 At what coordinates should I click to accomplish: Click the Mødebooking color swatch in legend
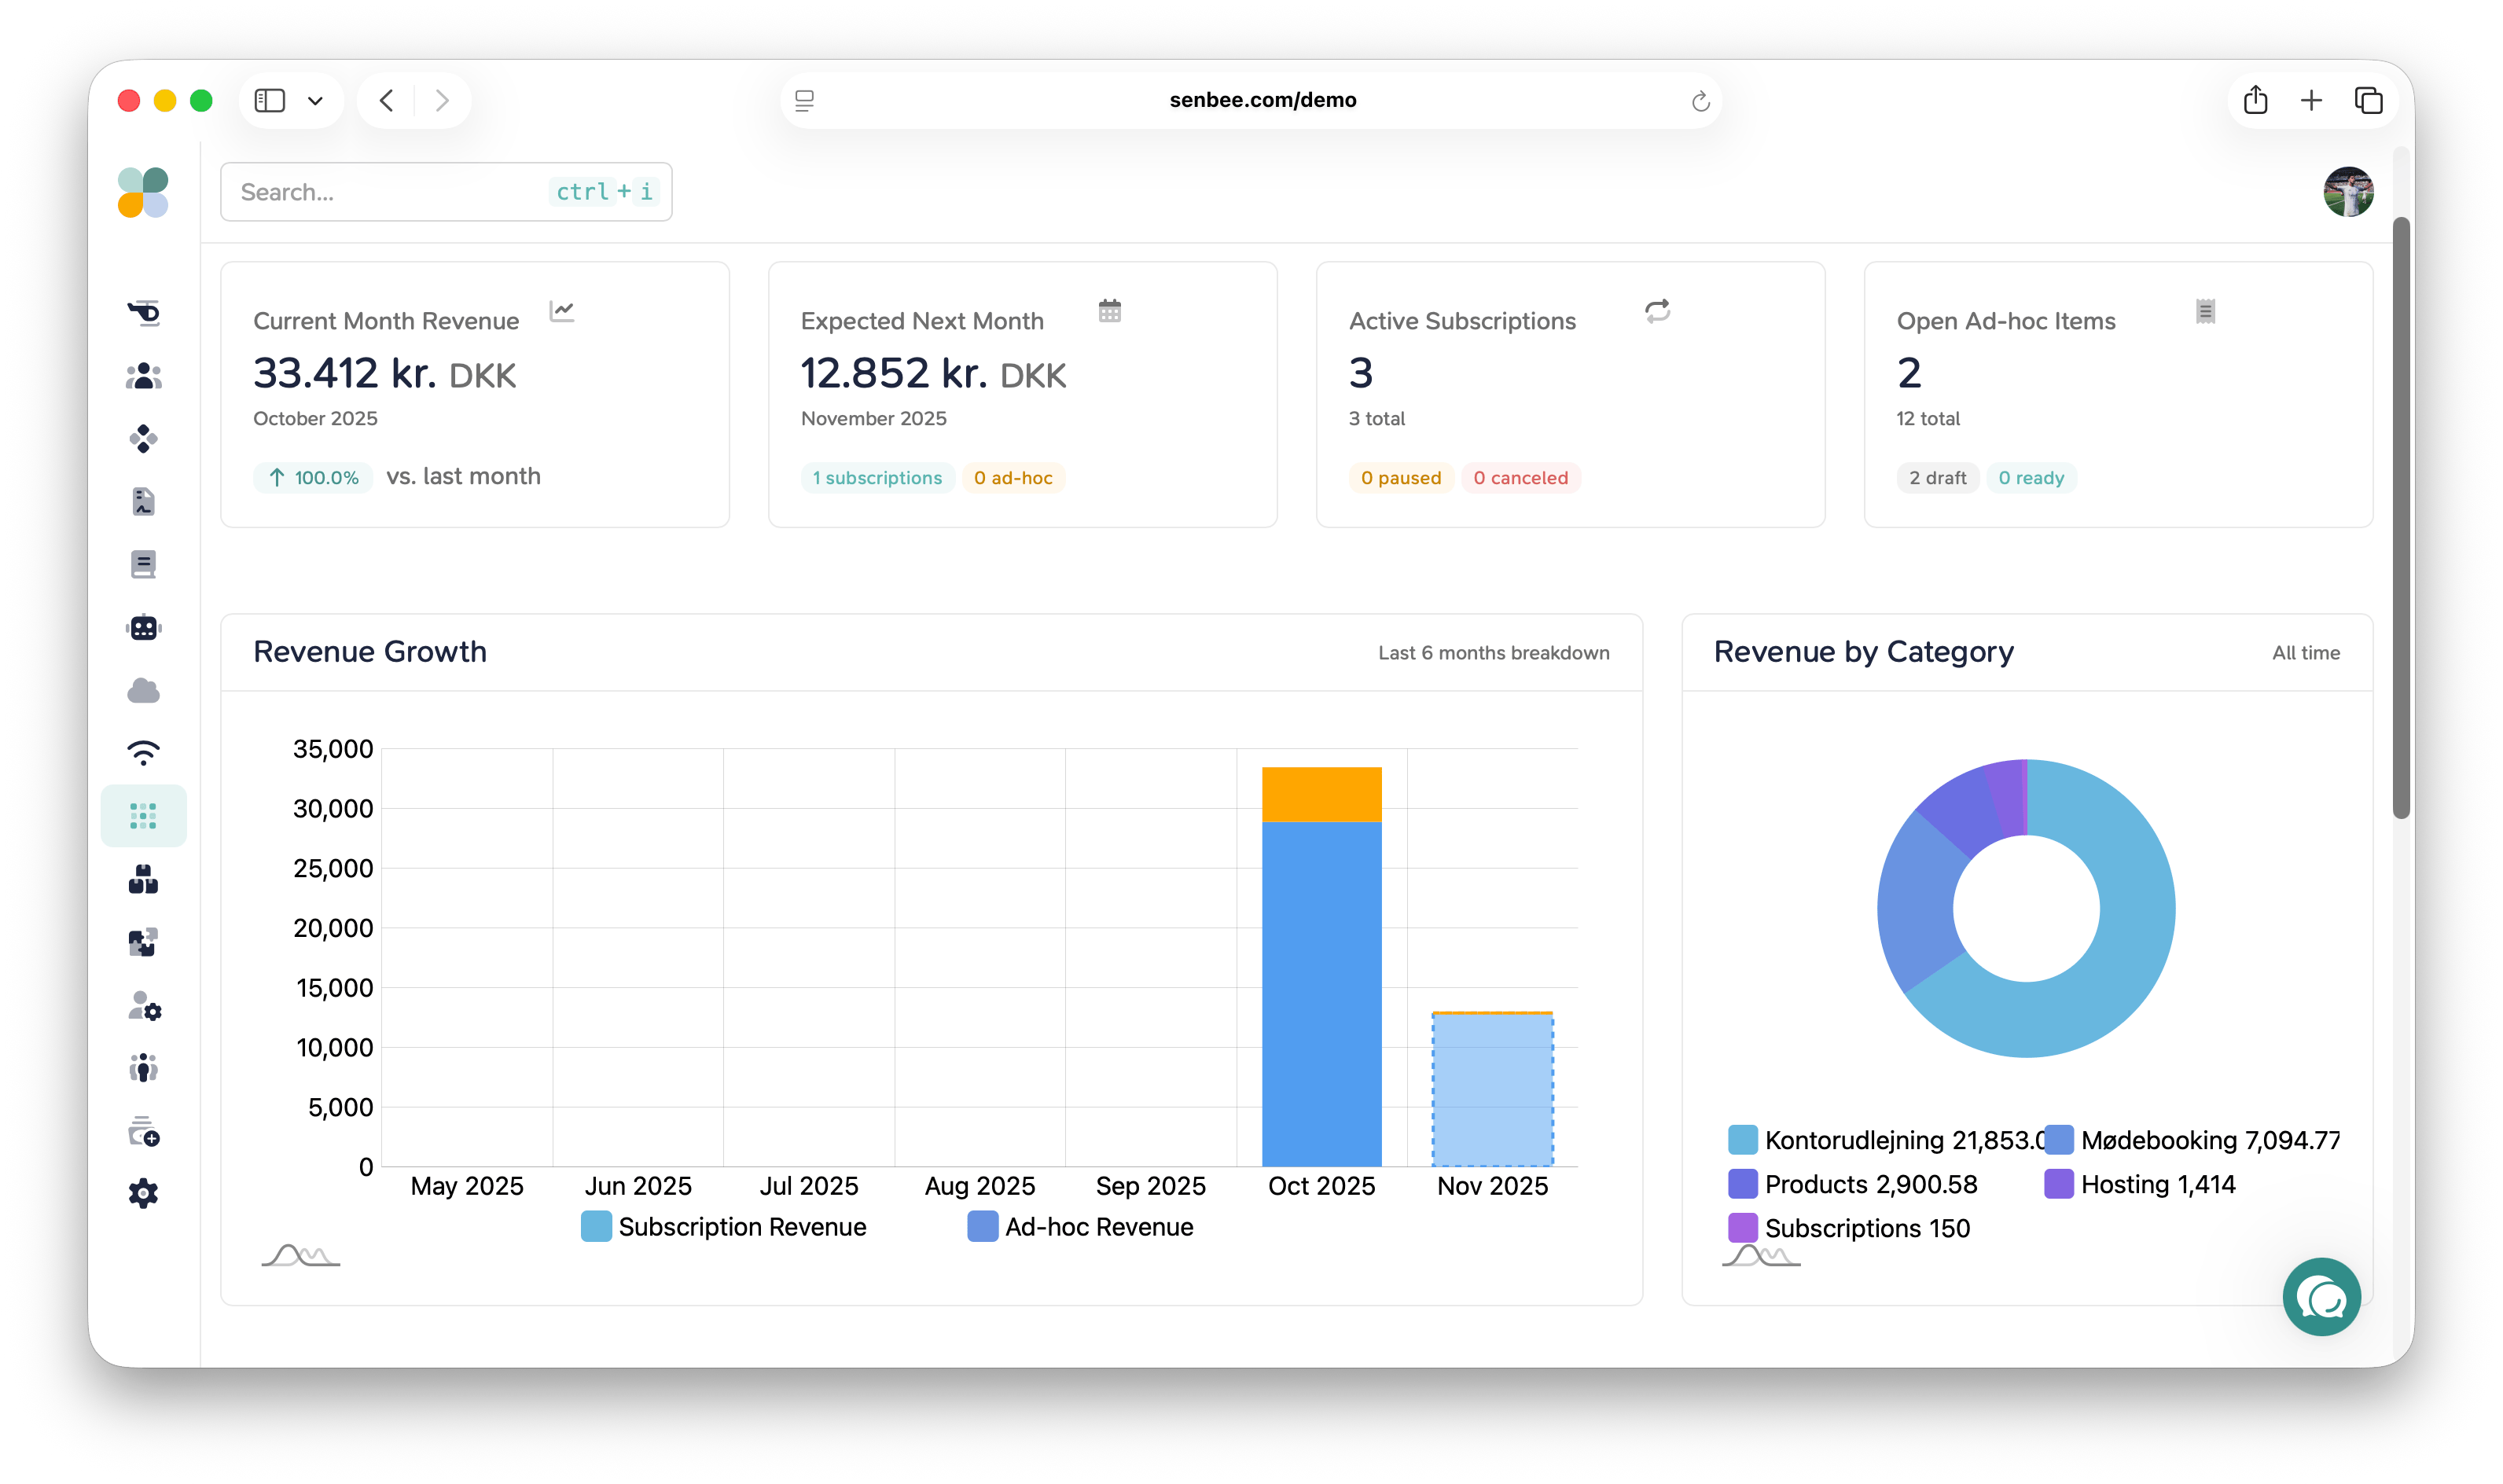[2058, 1140]
